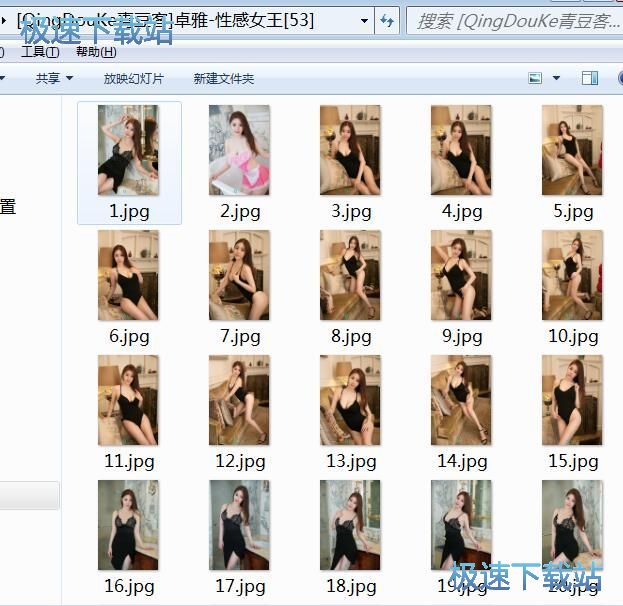Select thumbnail of 5.jpg

pos(572,150)
